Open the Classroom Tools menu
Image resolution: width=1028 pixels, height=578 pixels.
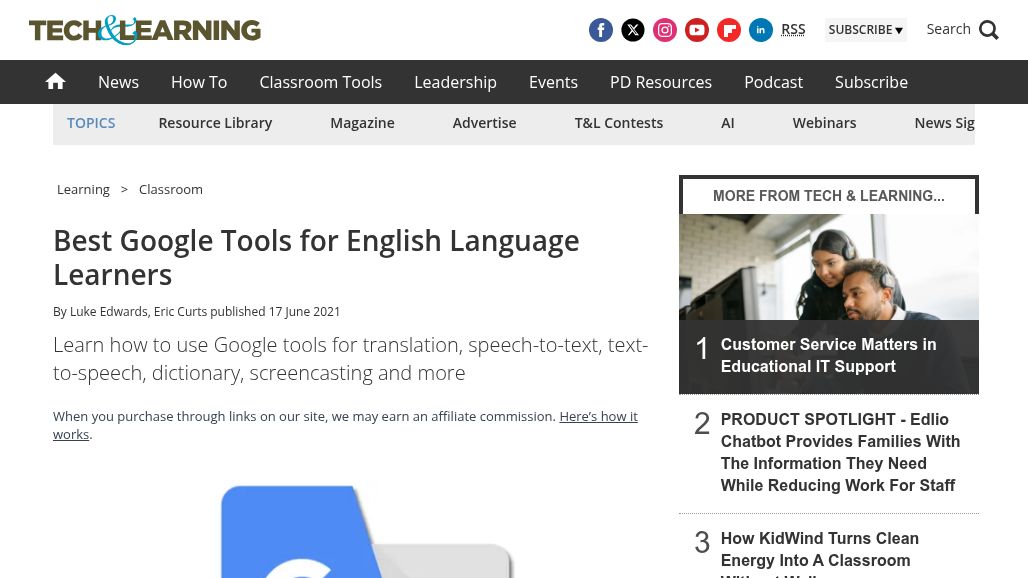pyautogui.click(x=321, y=82)
